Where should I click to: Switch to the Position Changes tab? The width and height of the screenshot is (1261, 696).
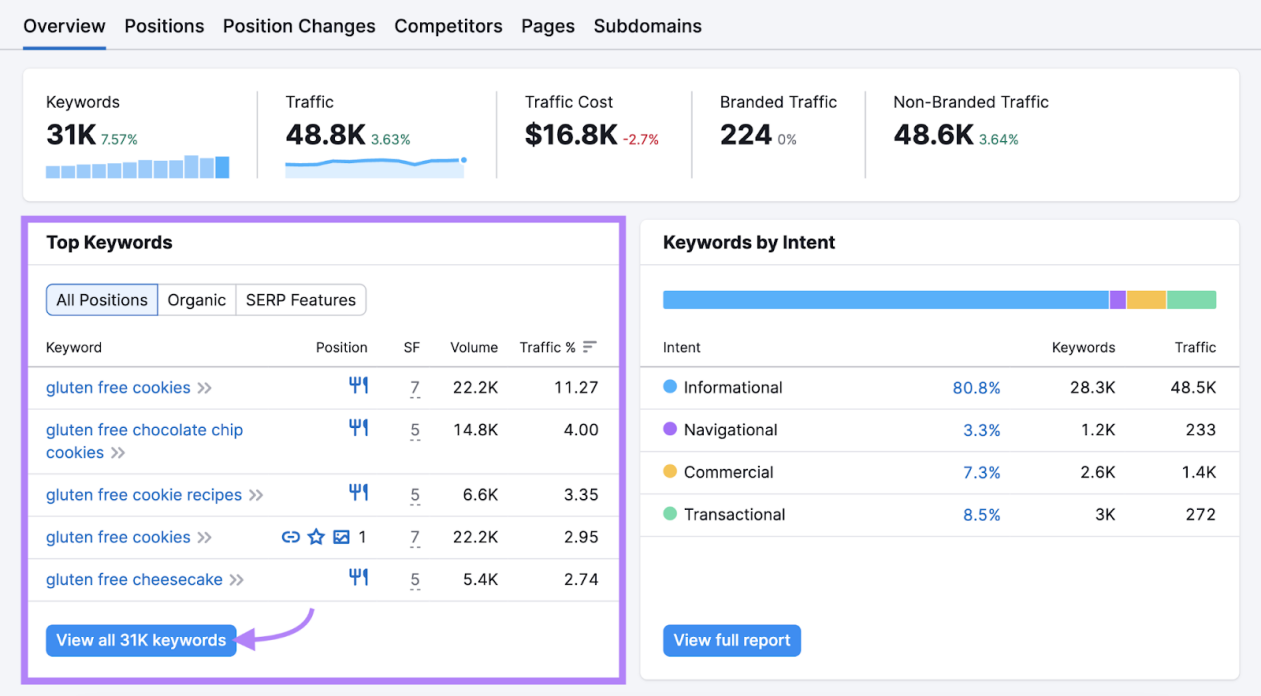click(x=299, y=26)
